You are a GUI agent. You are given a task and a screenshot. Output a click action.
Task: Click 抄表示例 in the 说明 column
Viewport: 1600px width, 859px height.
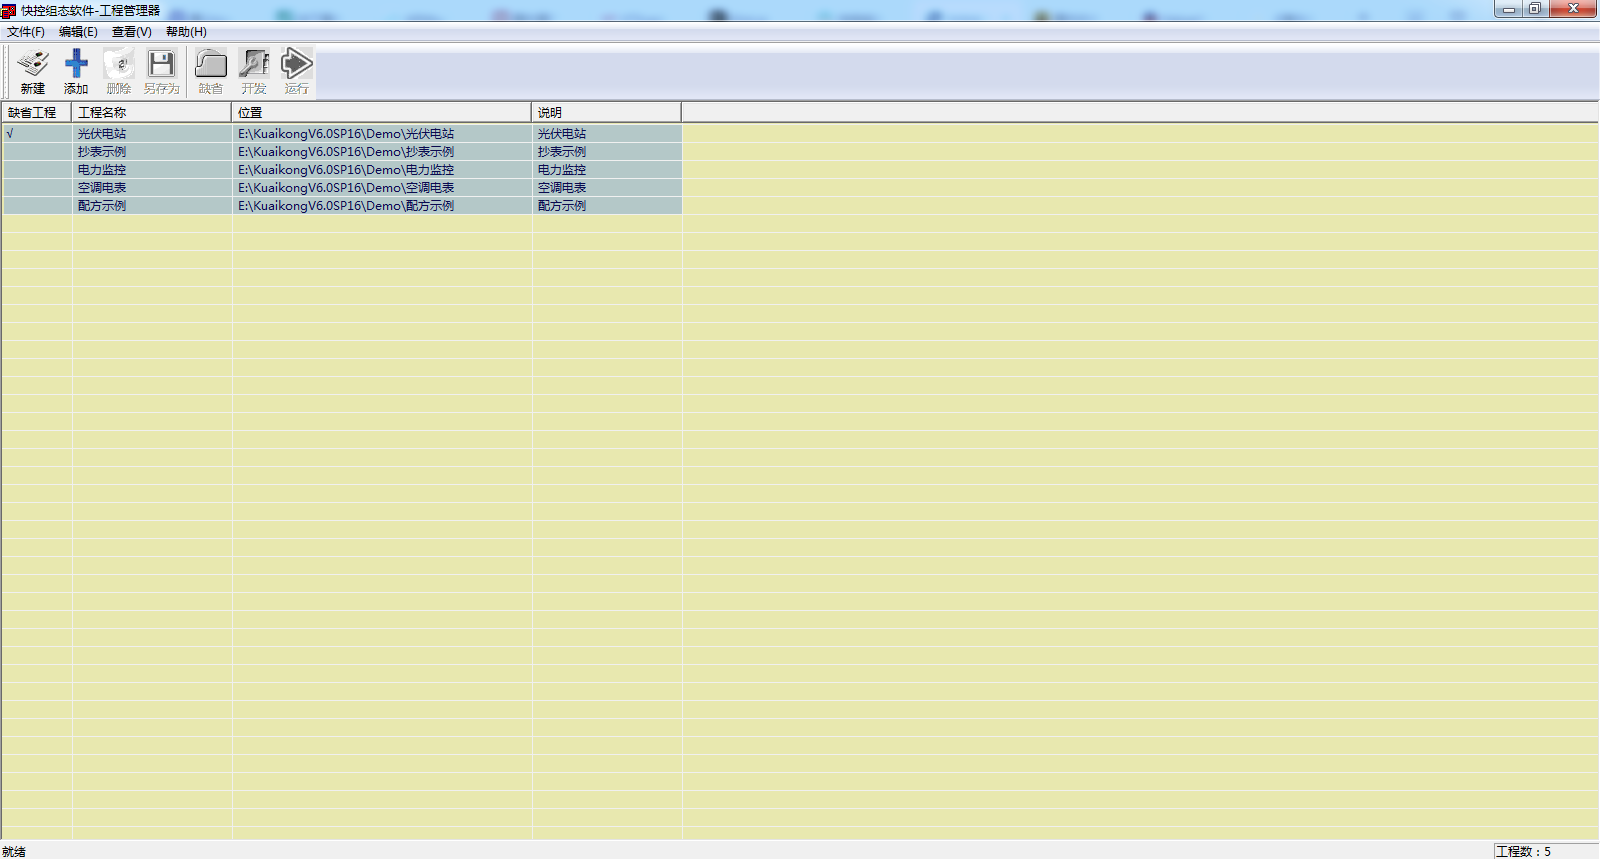click(x=562, y=151)
